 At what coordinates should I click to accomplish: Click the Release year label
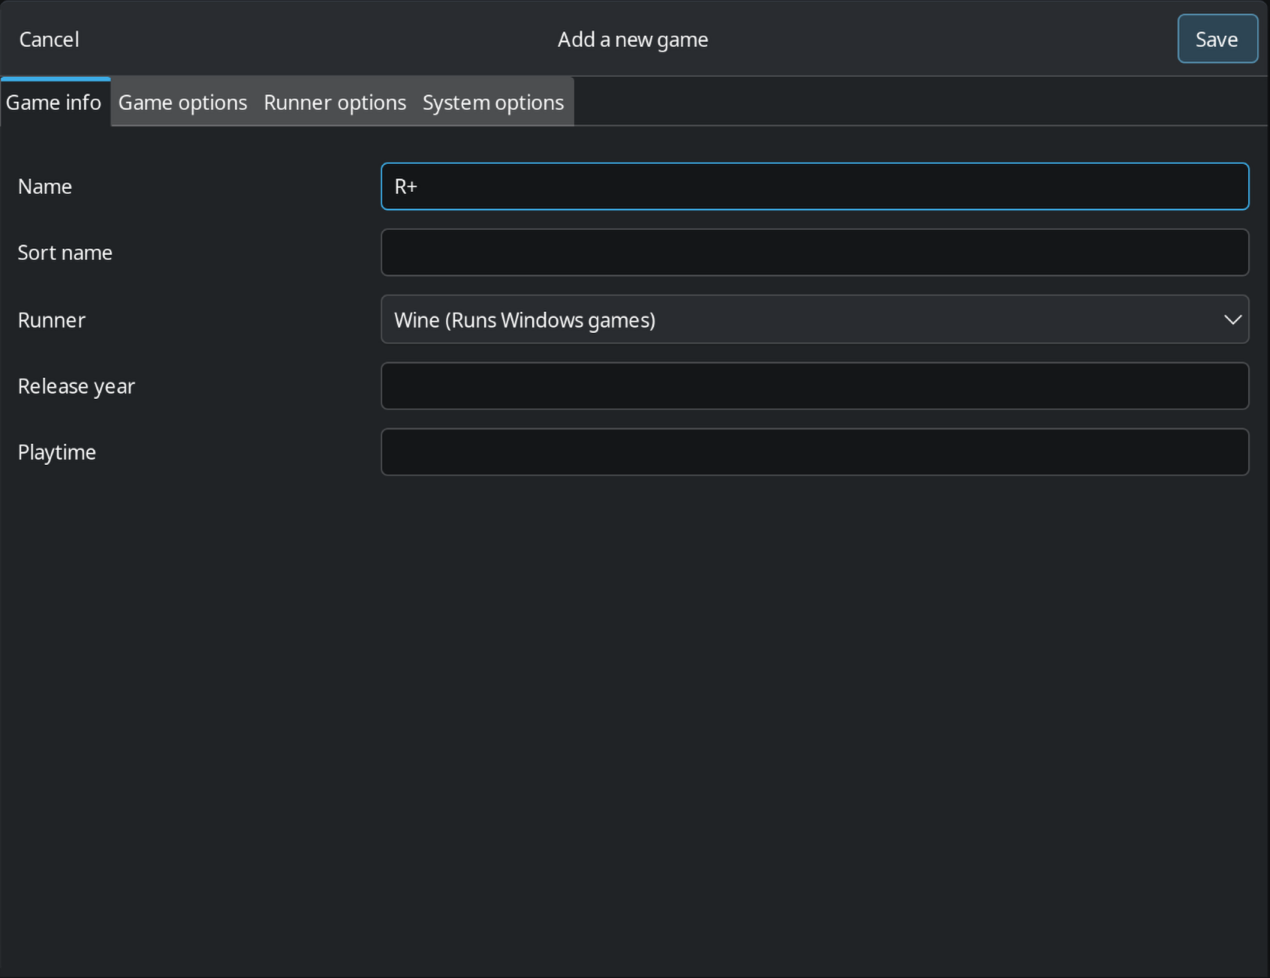point(76,386)
